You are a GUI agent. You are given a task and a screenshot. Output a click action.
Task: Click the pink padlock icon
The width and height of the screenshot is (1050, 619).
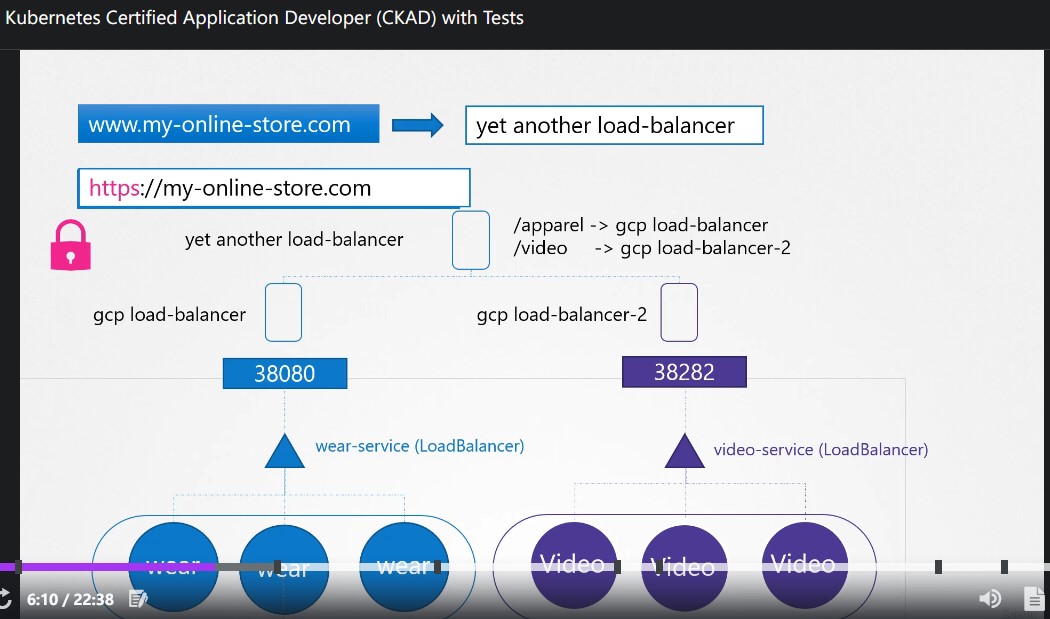70,245
